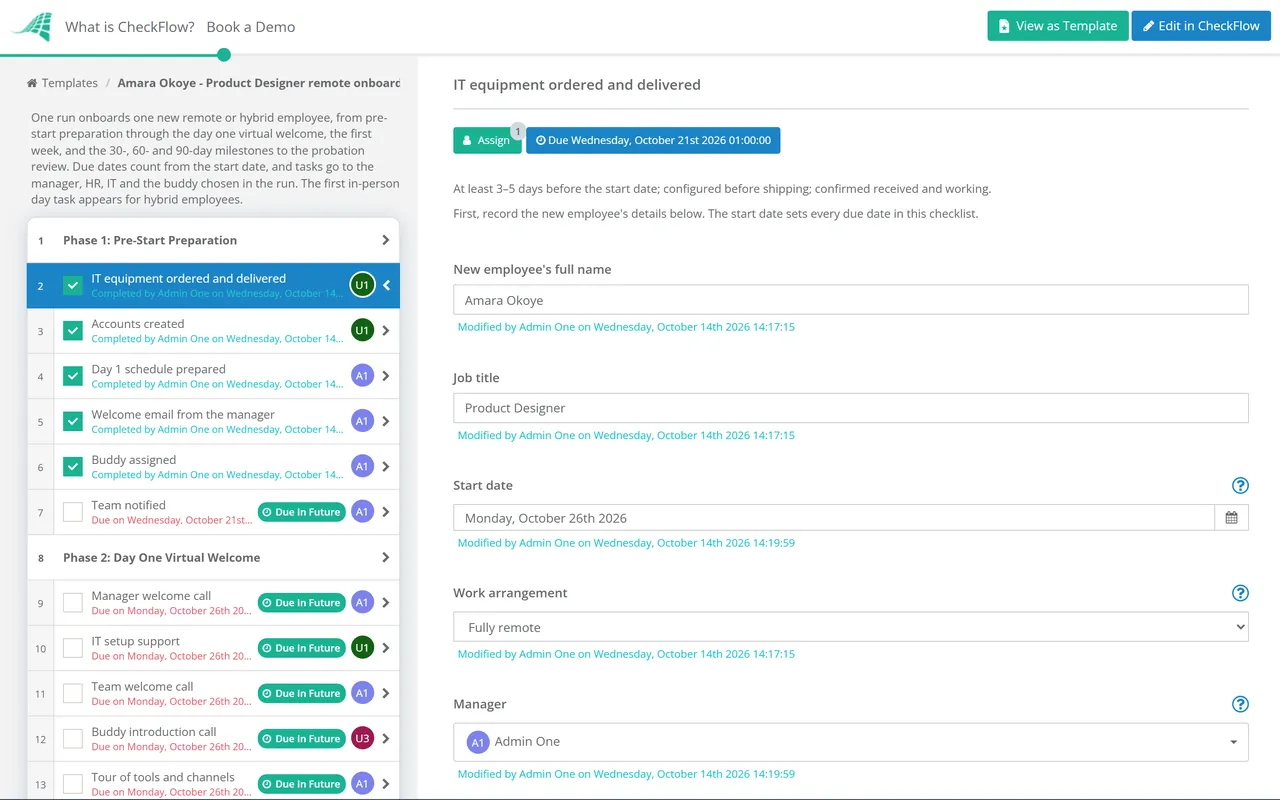The width and height of the screenshot is (1280, 800).
Task: Uncheck the Buddy assigned checkbox
Action: coord(73,466)
